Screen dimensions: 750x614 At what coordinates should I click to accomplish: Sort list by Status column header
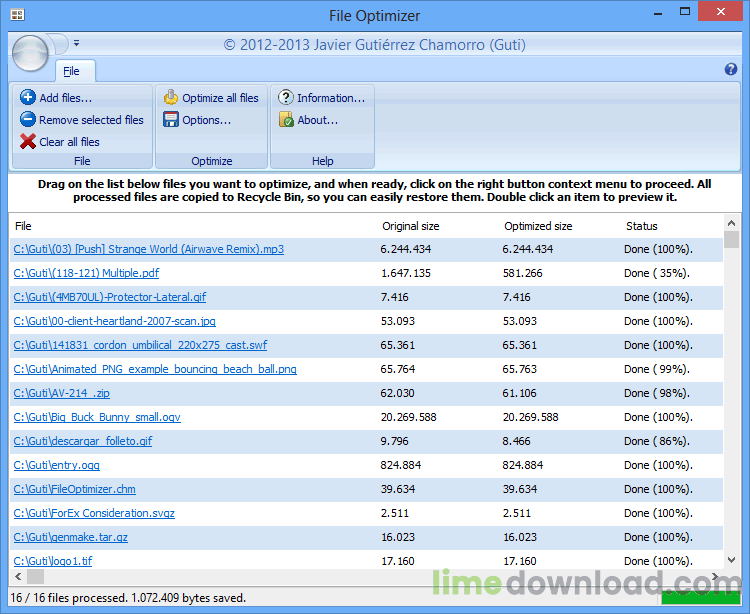pyautogui.click(x=641, y=226)
